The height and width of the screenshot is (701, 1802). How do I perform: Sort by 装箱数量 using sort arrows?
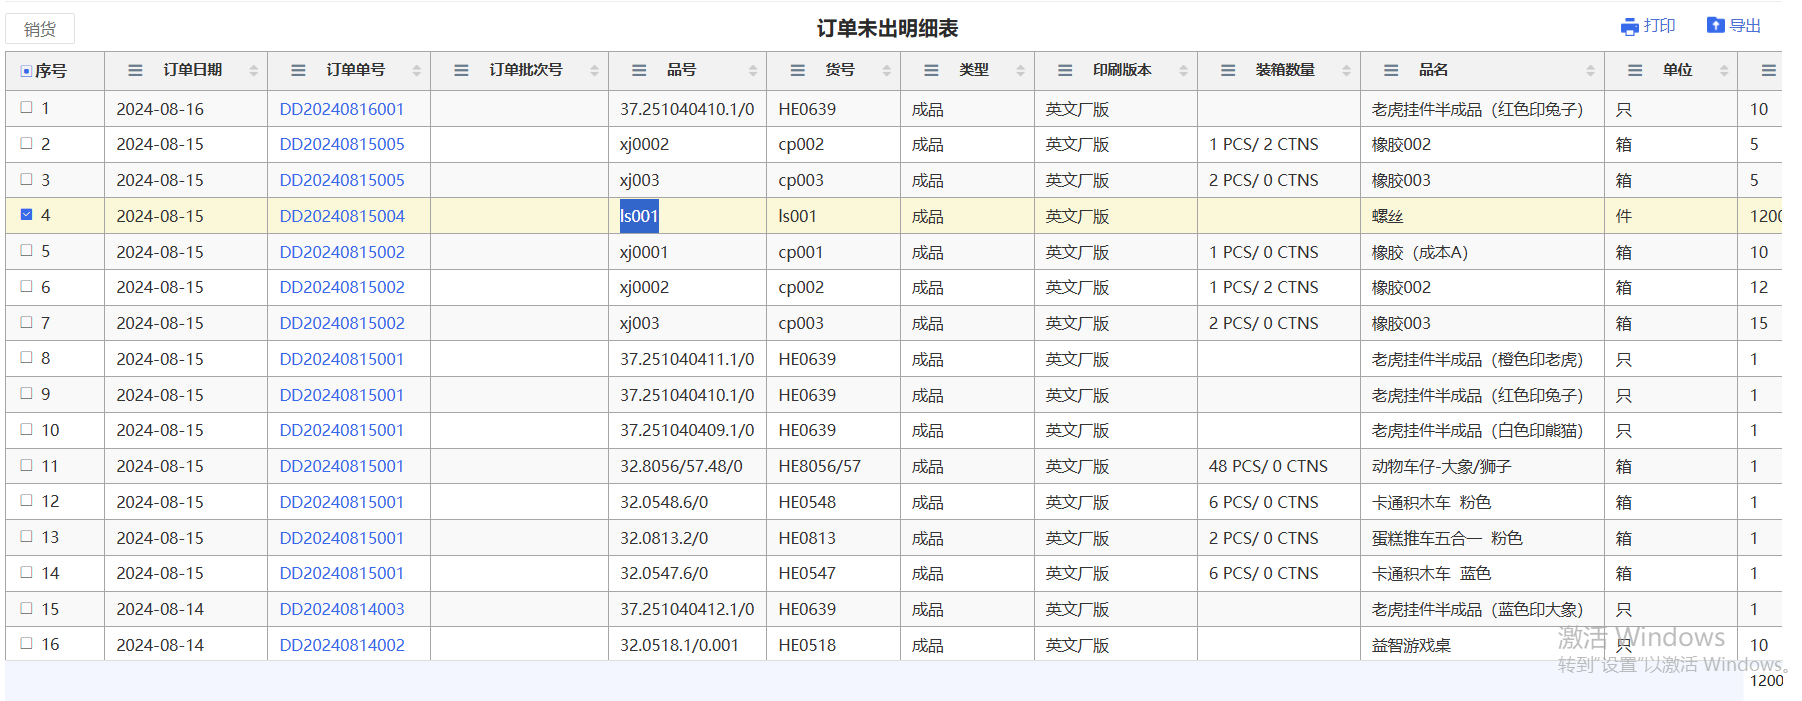(x=1347, y=70)
